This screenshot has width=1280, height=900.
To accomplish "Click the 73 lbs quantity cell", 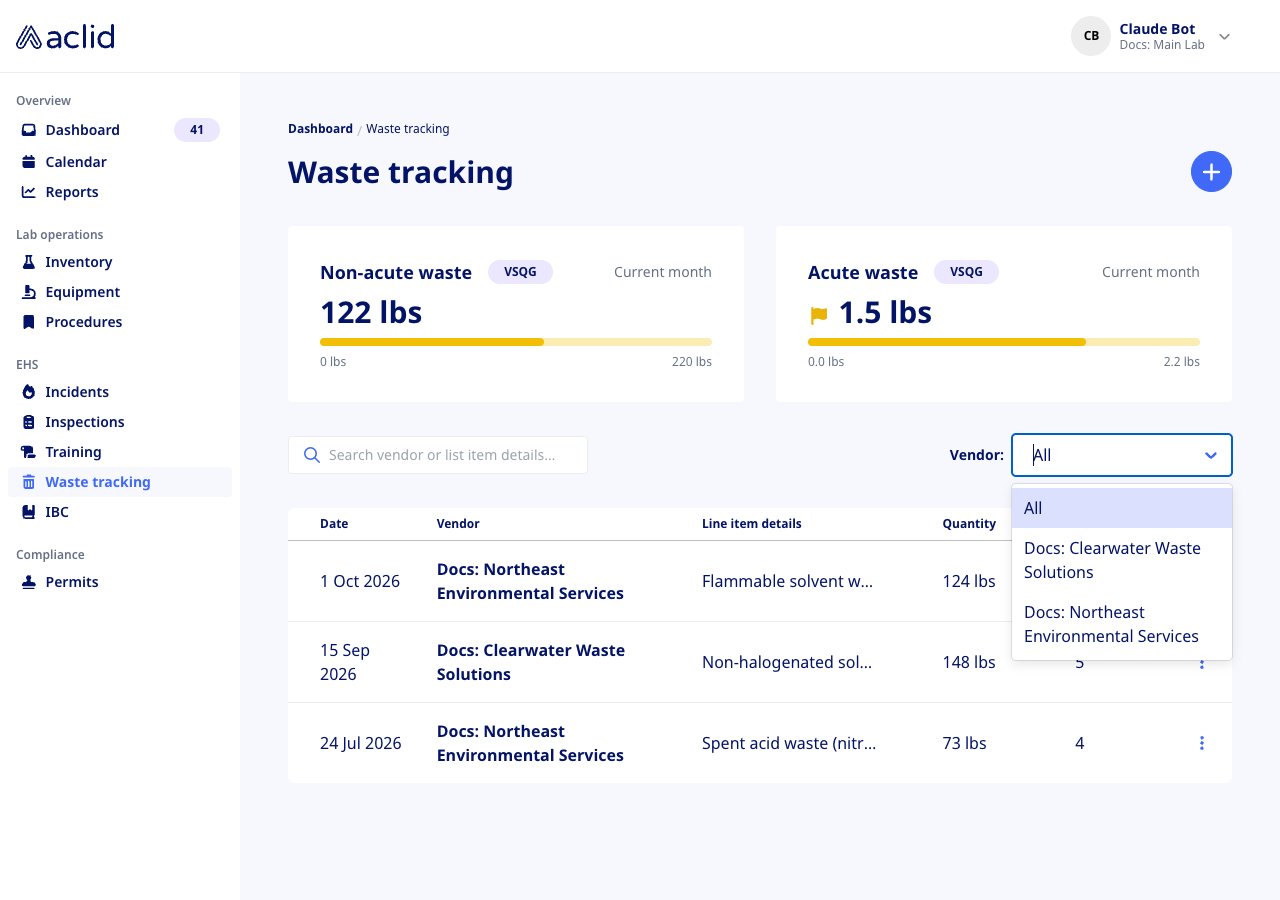I will (x=964, y=743).
